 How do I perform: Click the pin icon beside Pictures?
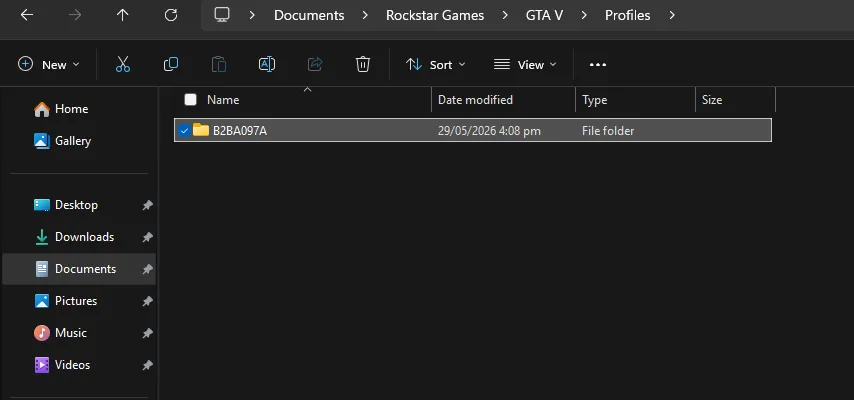(x=147, y=301)
